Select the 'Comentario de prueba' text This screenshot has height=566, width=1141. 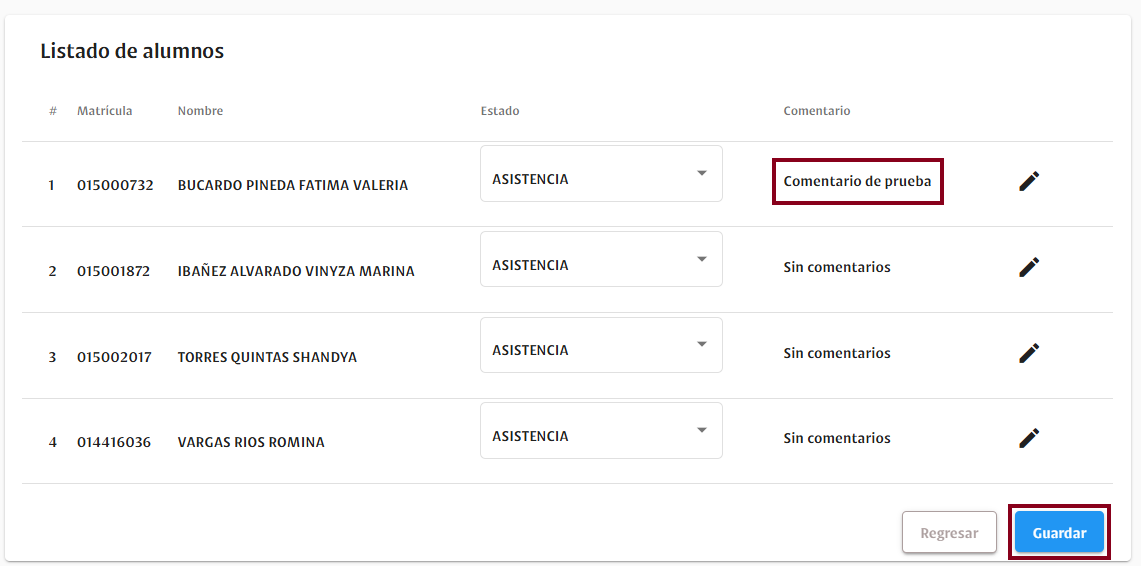coord(857,182)
